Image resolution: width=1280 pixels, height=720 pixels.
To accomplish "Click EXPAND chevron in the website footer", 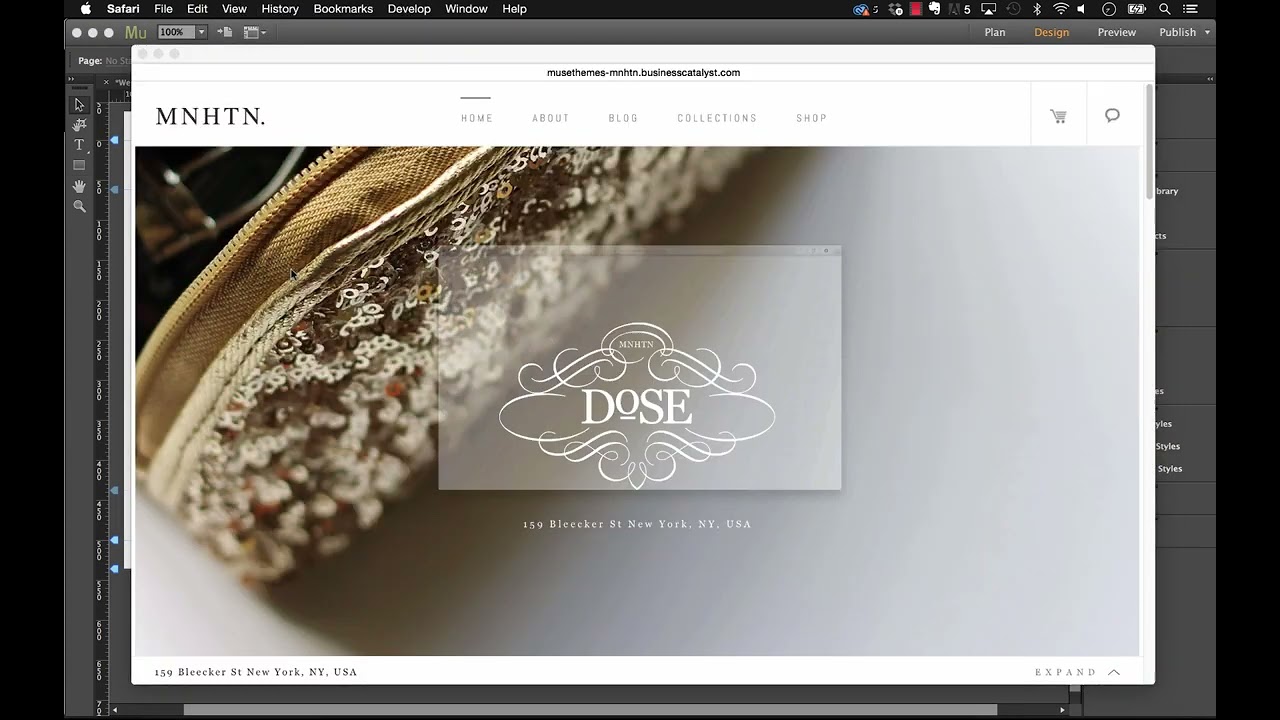I will 1114,672.
